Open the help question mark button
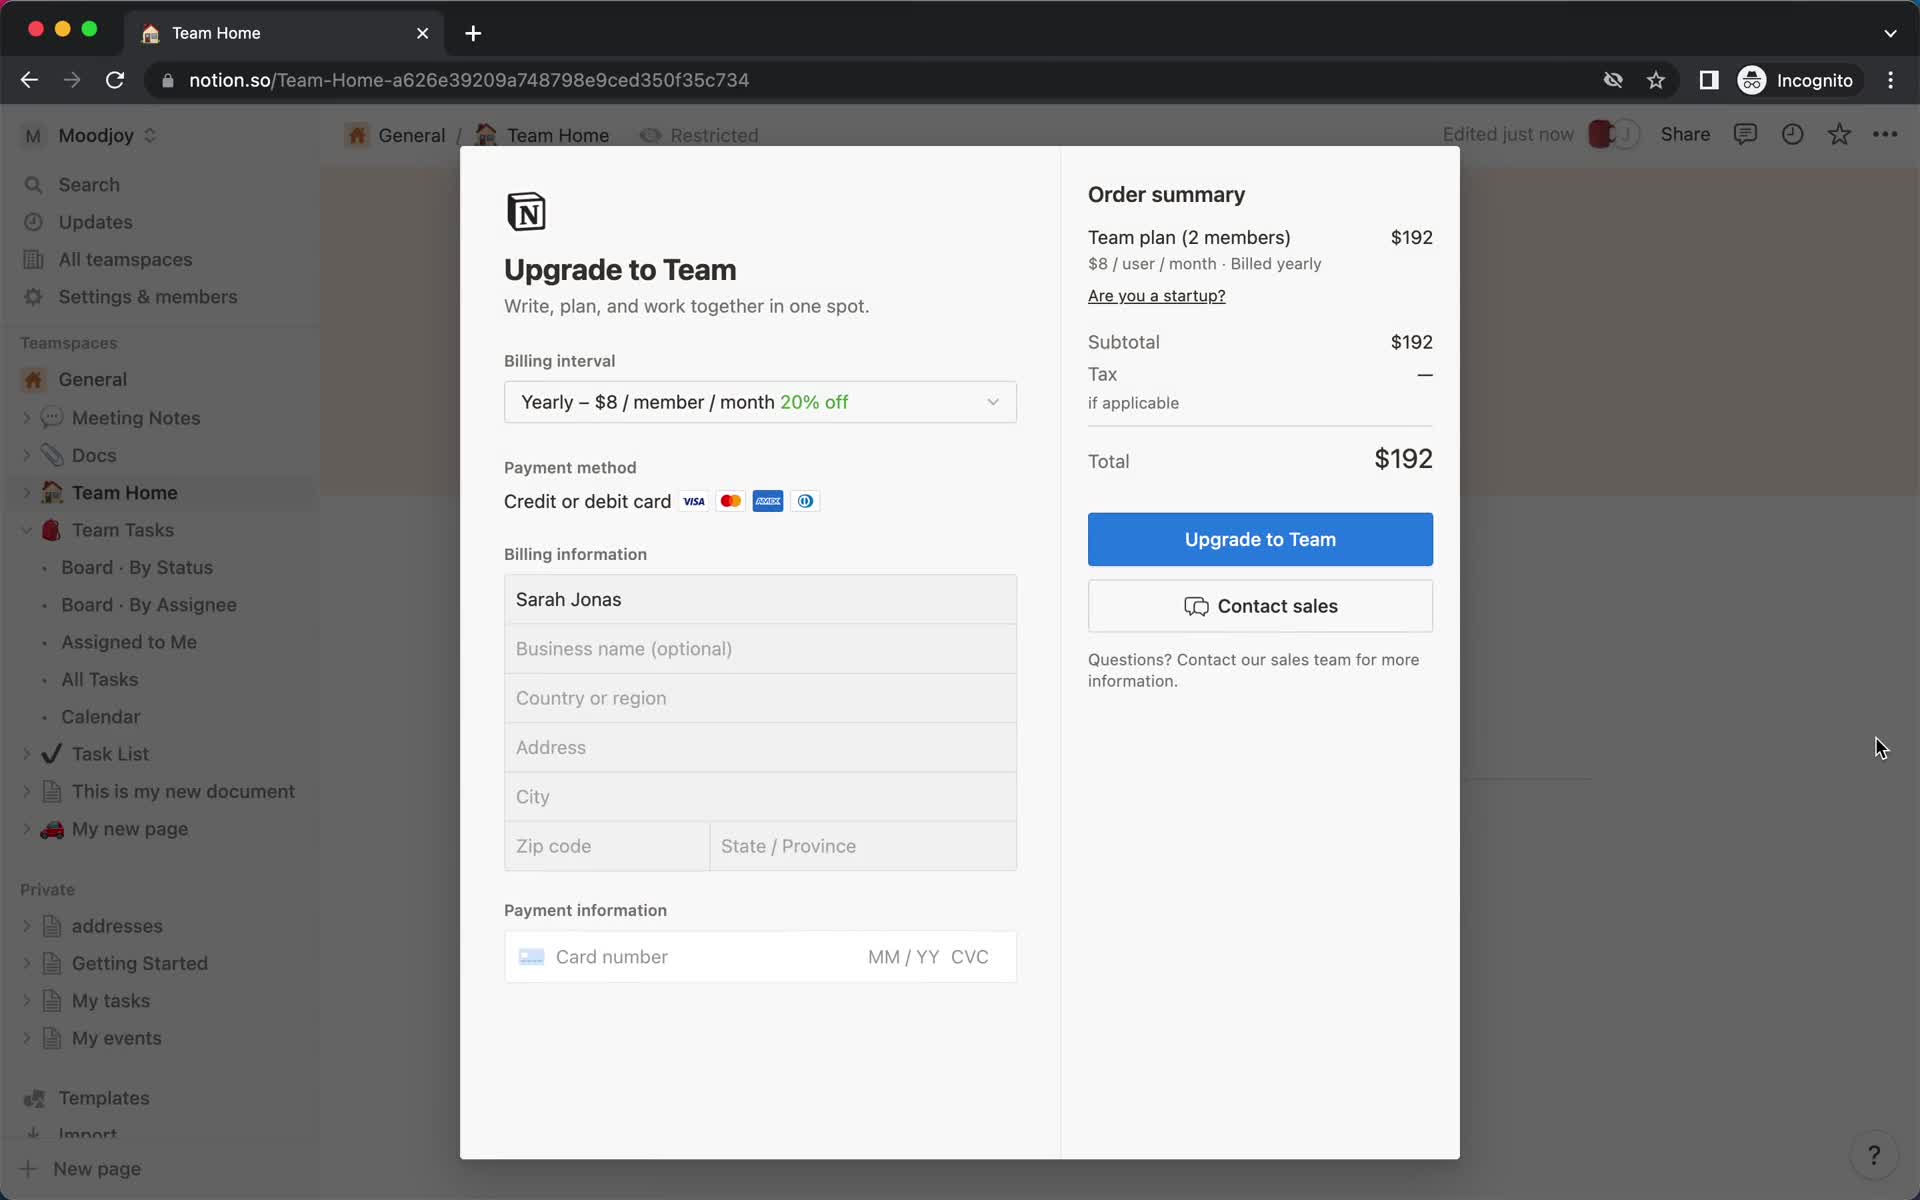This screenshot has height=1200, width=1920. (1874, 1156)
